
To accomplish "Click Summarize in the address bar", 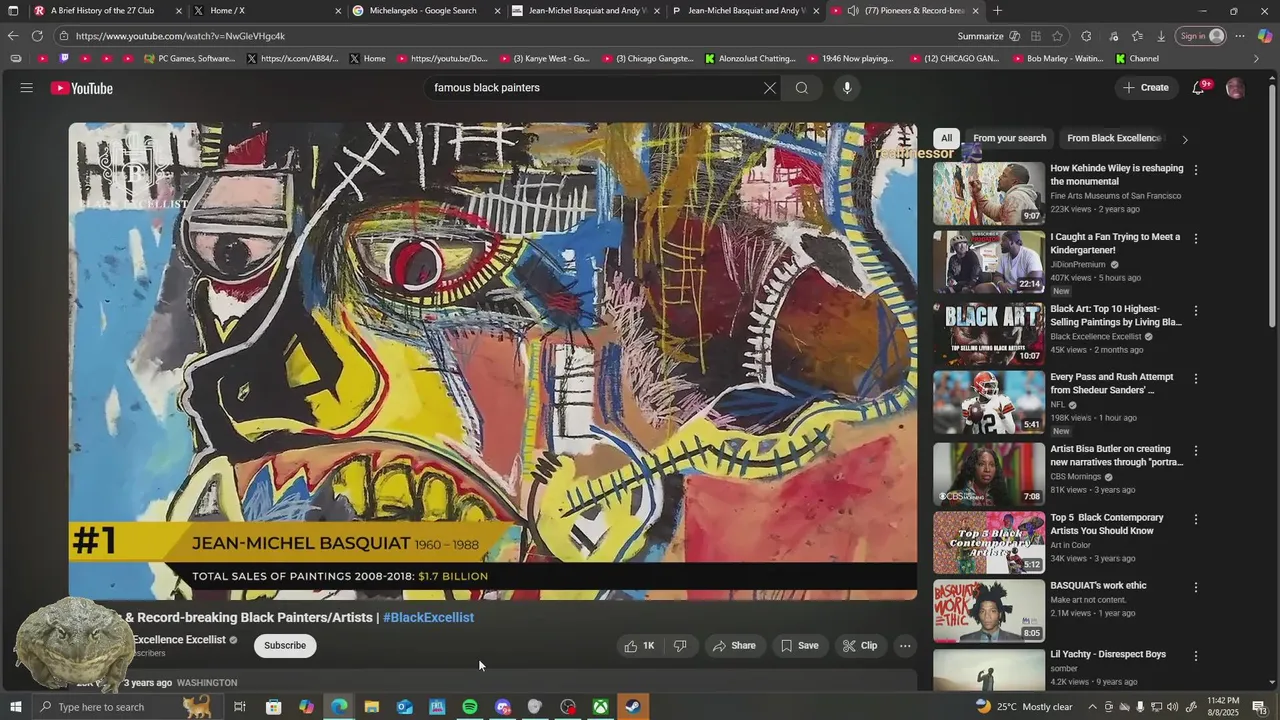I will pos(980,36).
